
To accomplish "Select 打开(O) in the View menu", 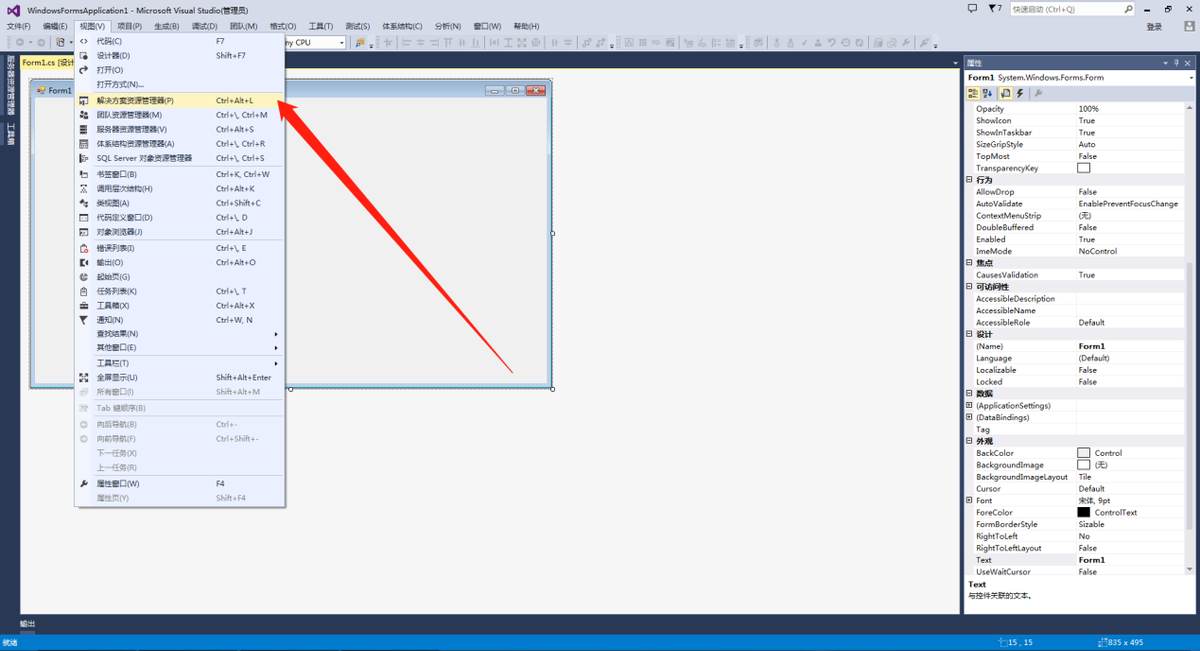I will coord(180,70).
